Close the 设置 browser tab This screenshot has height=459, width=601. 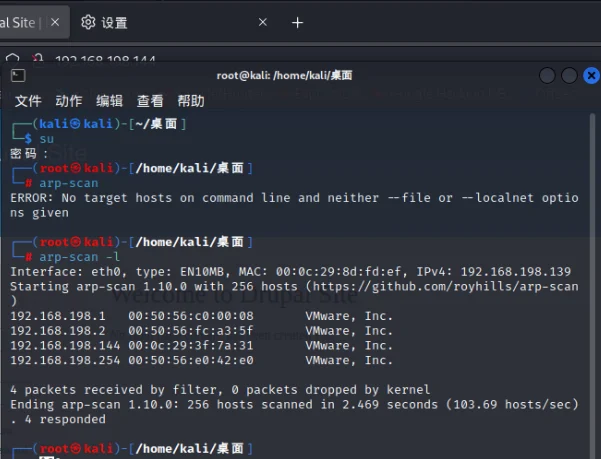click(x=263, y=22)
